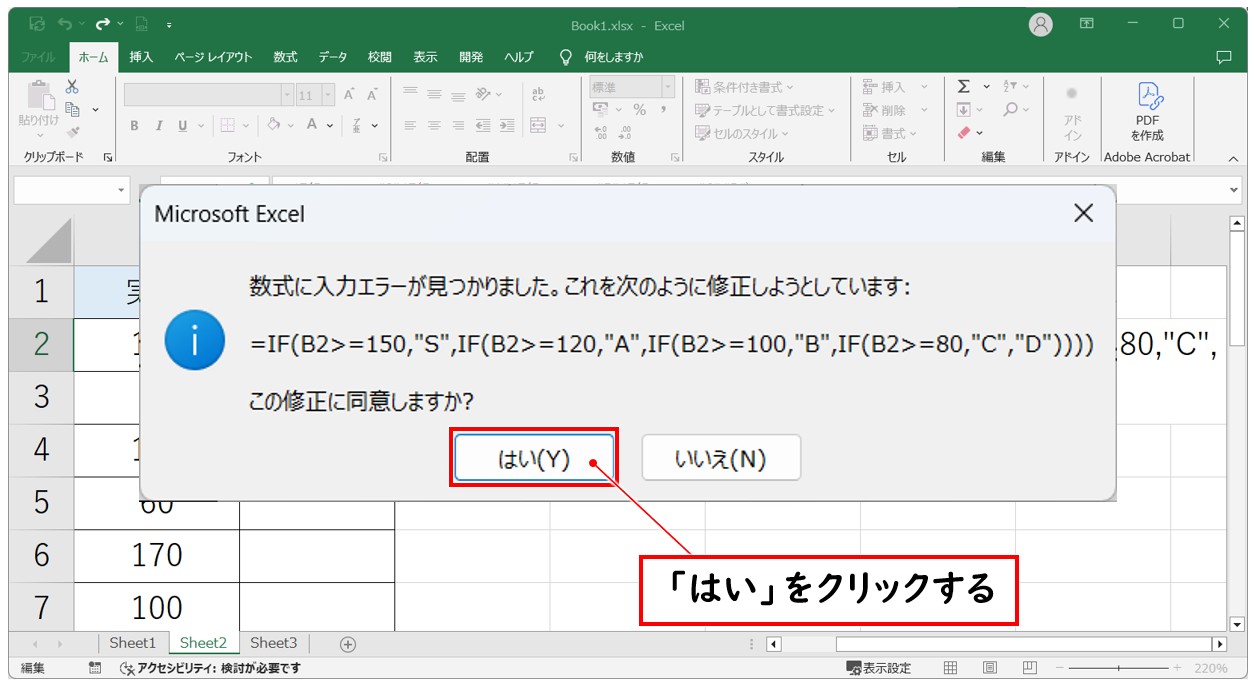
Task: Click the Undo arrow in quick access toolbar
Action: click(x=65, y=24)
